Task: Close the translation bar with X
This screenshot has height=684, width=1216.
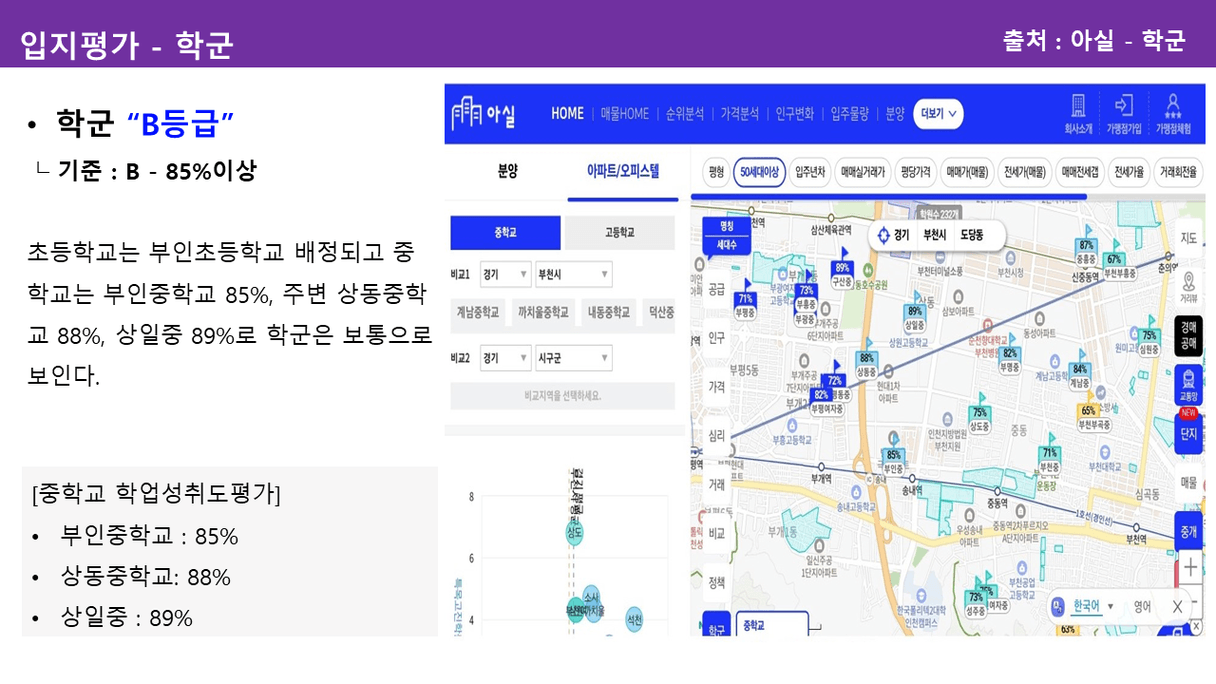Action: pyautogui.click(x=1177, y=606)
